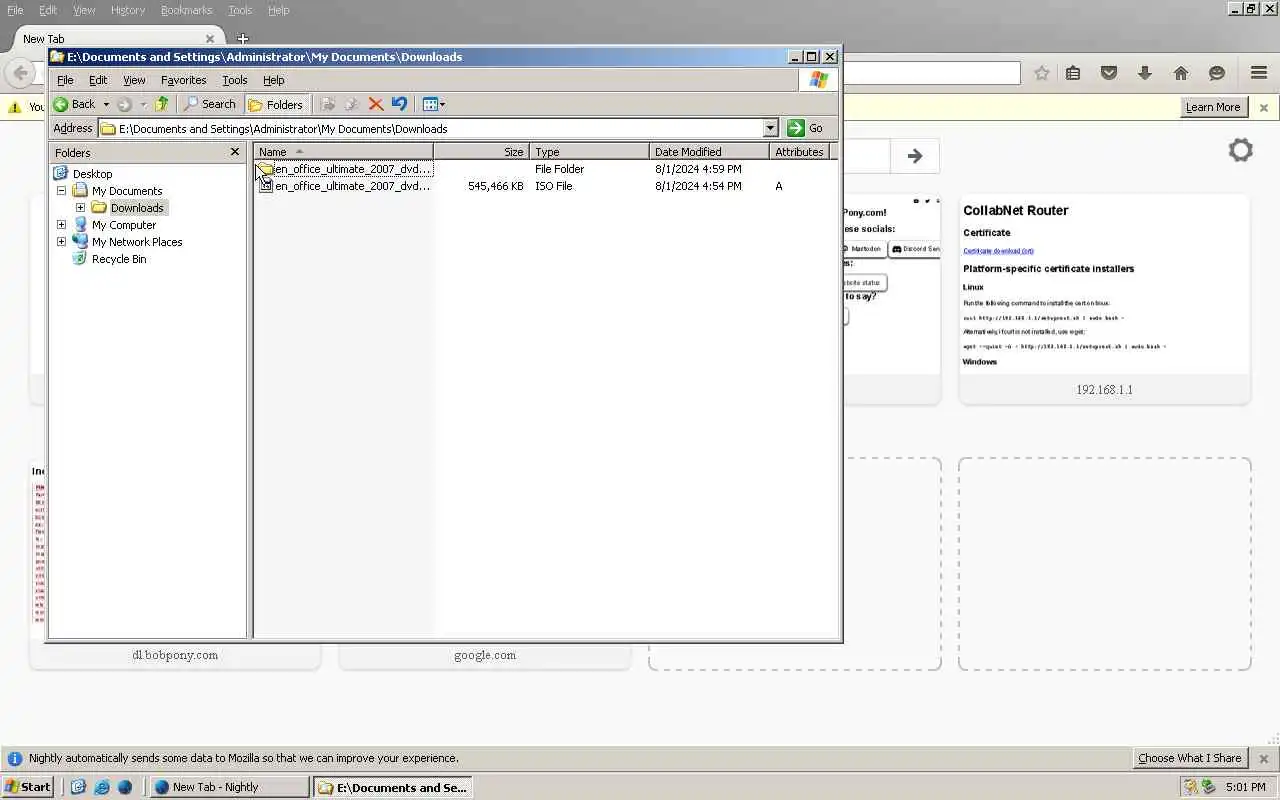
Task: Select Recycle Bin in the folder tree
Action: click(x=119, y=259)
